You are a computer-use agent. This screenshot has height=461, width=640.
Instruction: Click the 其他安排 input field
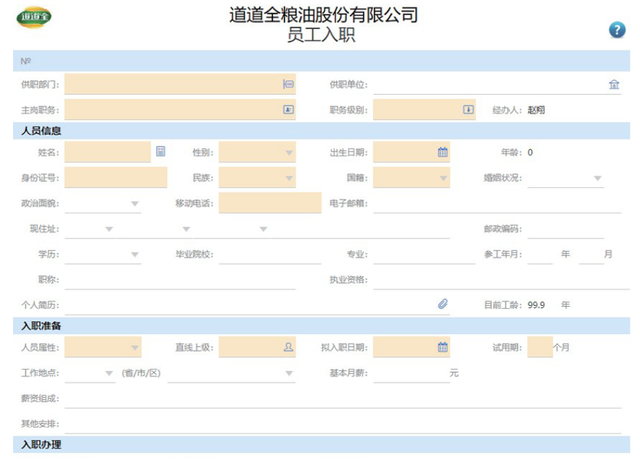pyautogui.click(x=343, y=424)
